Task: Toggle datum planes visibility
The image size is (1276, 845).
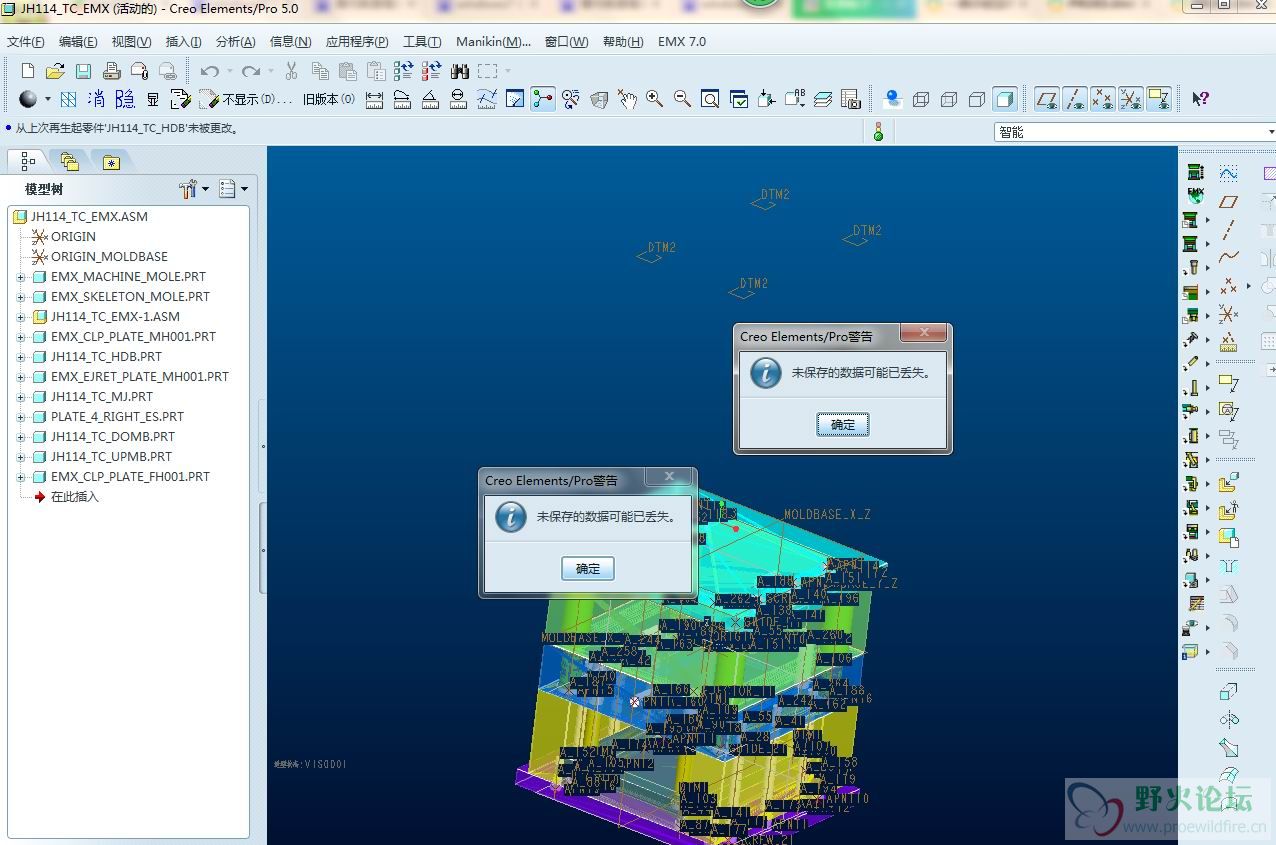Action: click(x=1047, y=99)
